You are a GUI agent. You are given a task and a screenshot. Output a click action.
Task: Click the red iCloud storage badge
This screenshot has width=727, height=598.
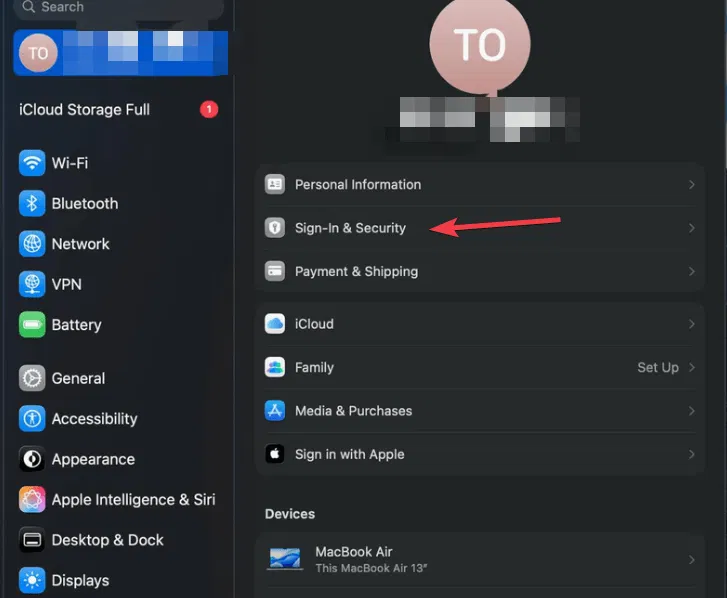click(209, 109)
